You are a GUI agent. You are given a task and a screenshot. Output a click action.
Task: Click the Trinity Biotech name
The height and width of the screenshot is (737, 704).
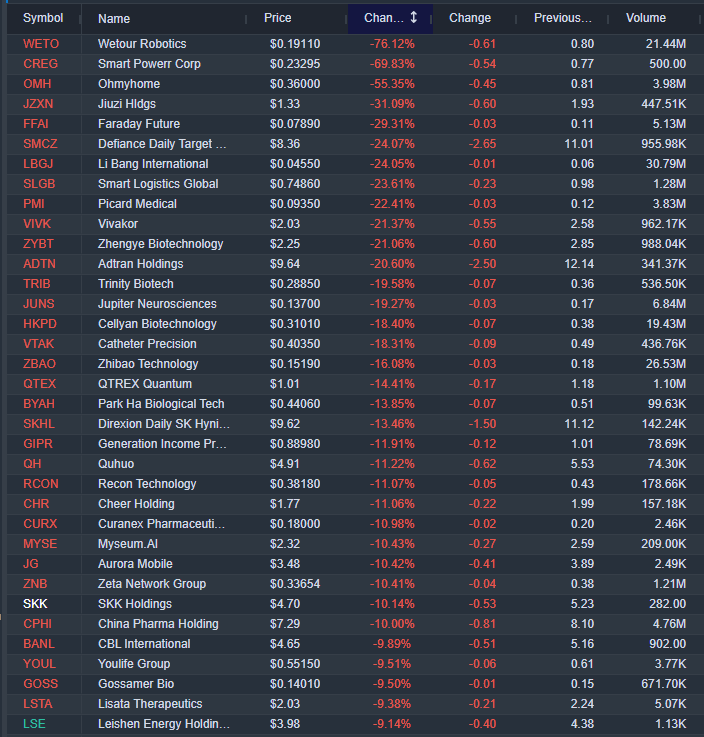(x=135, y=284)
